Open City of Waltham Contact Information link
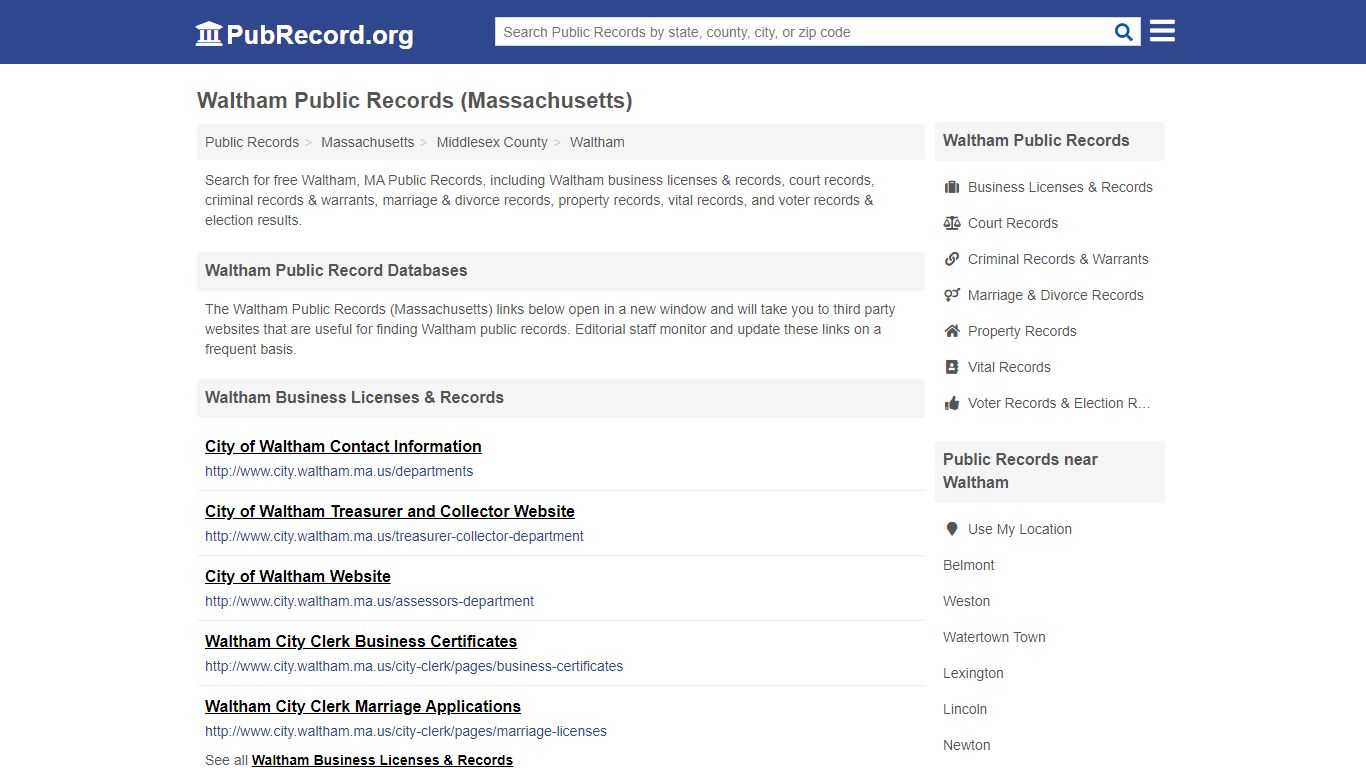This screenshot has height=768, width=1366. pos(343,446)
